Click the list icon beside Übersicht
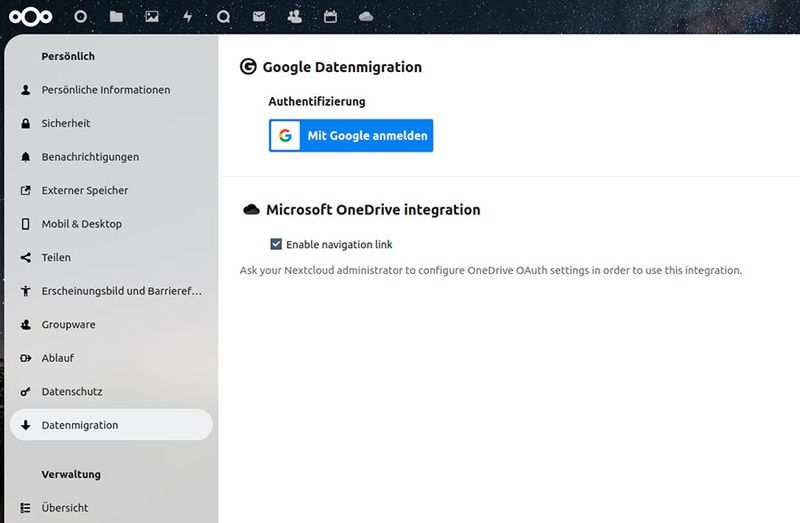 pyautogui.click(x=26, y=508)
